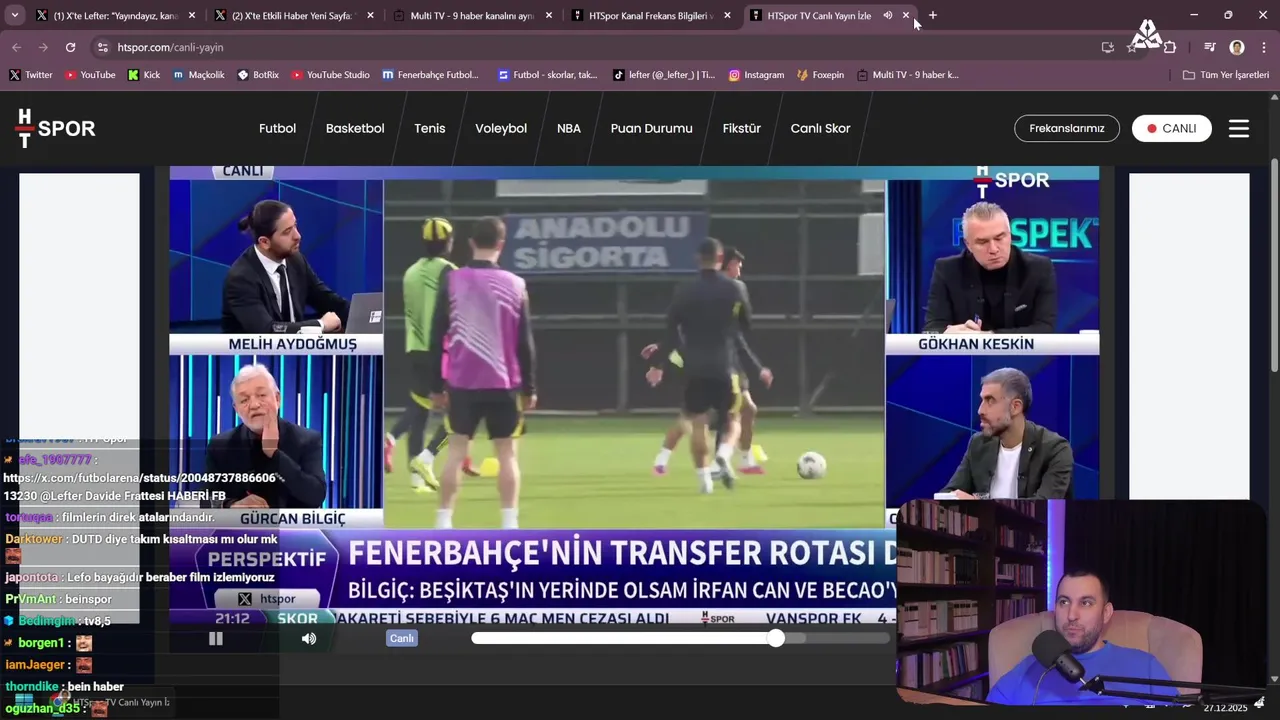Open Puan Durumu section

[652, 128]
